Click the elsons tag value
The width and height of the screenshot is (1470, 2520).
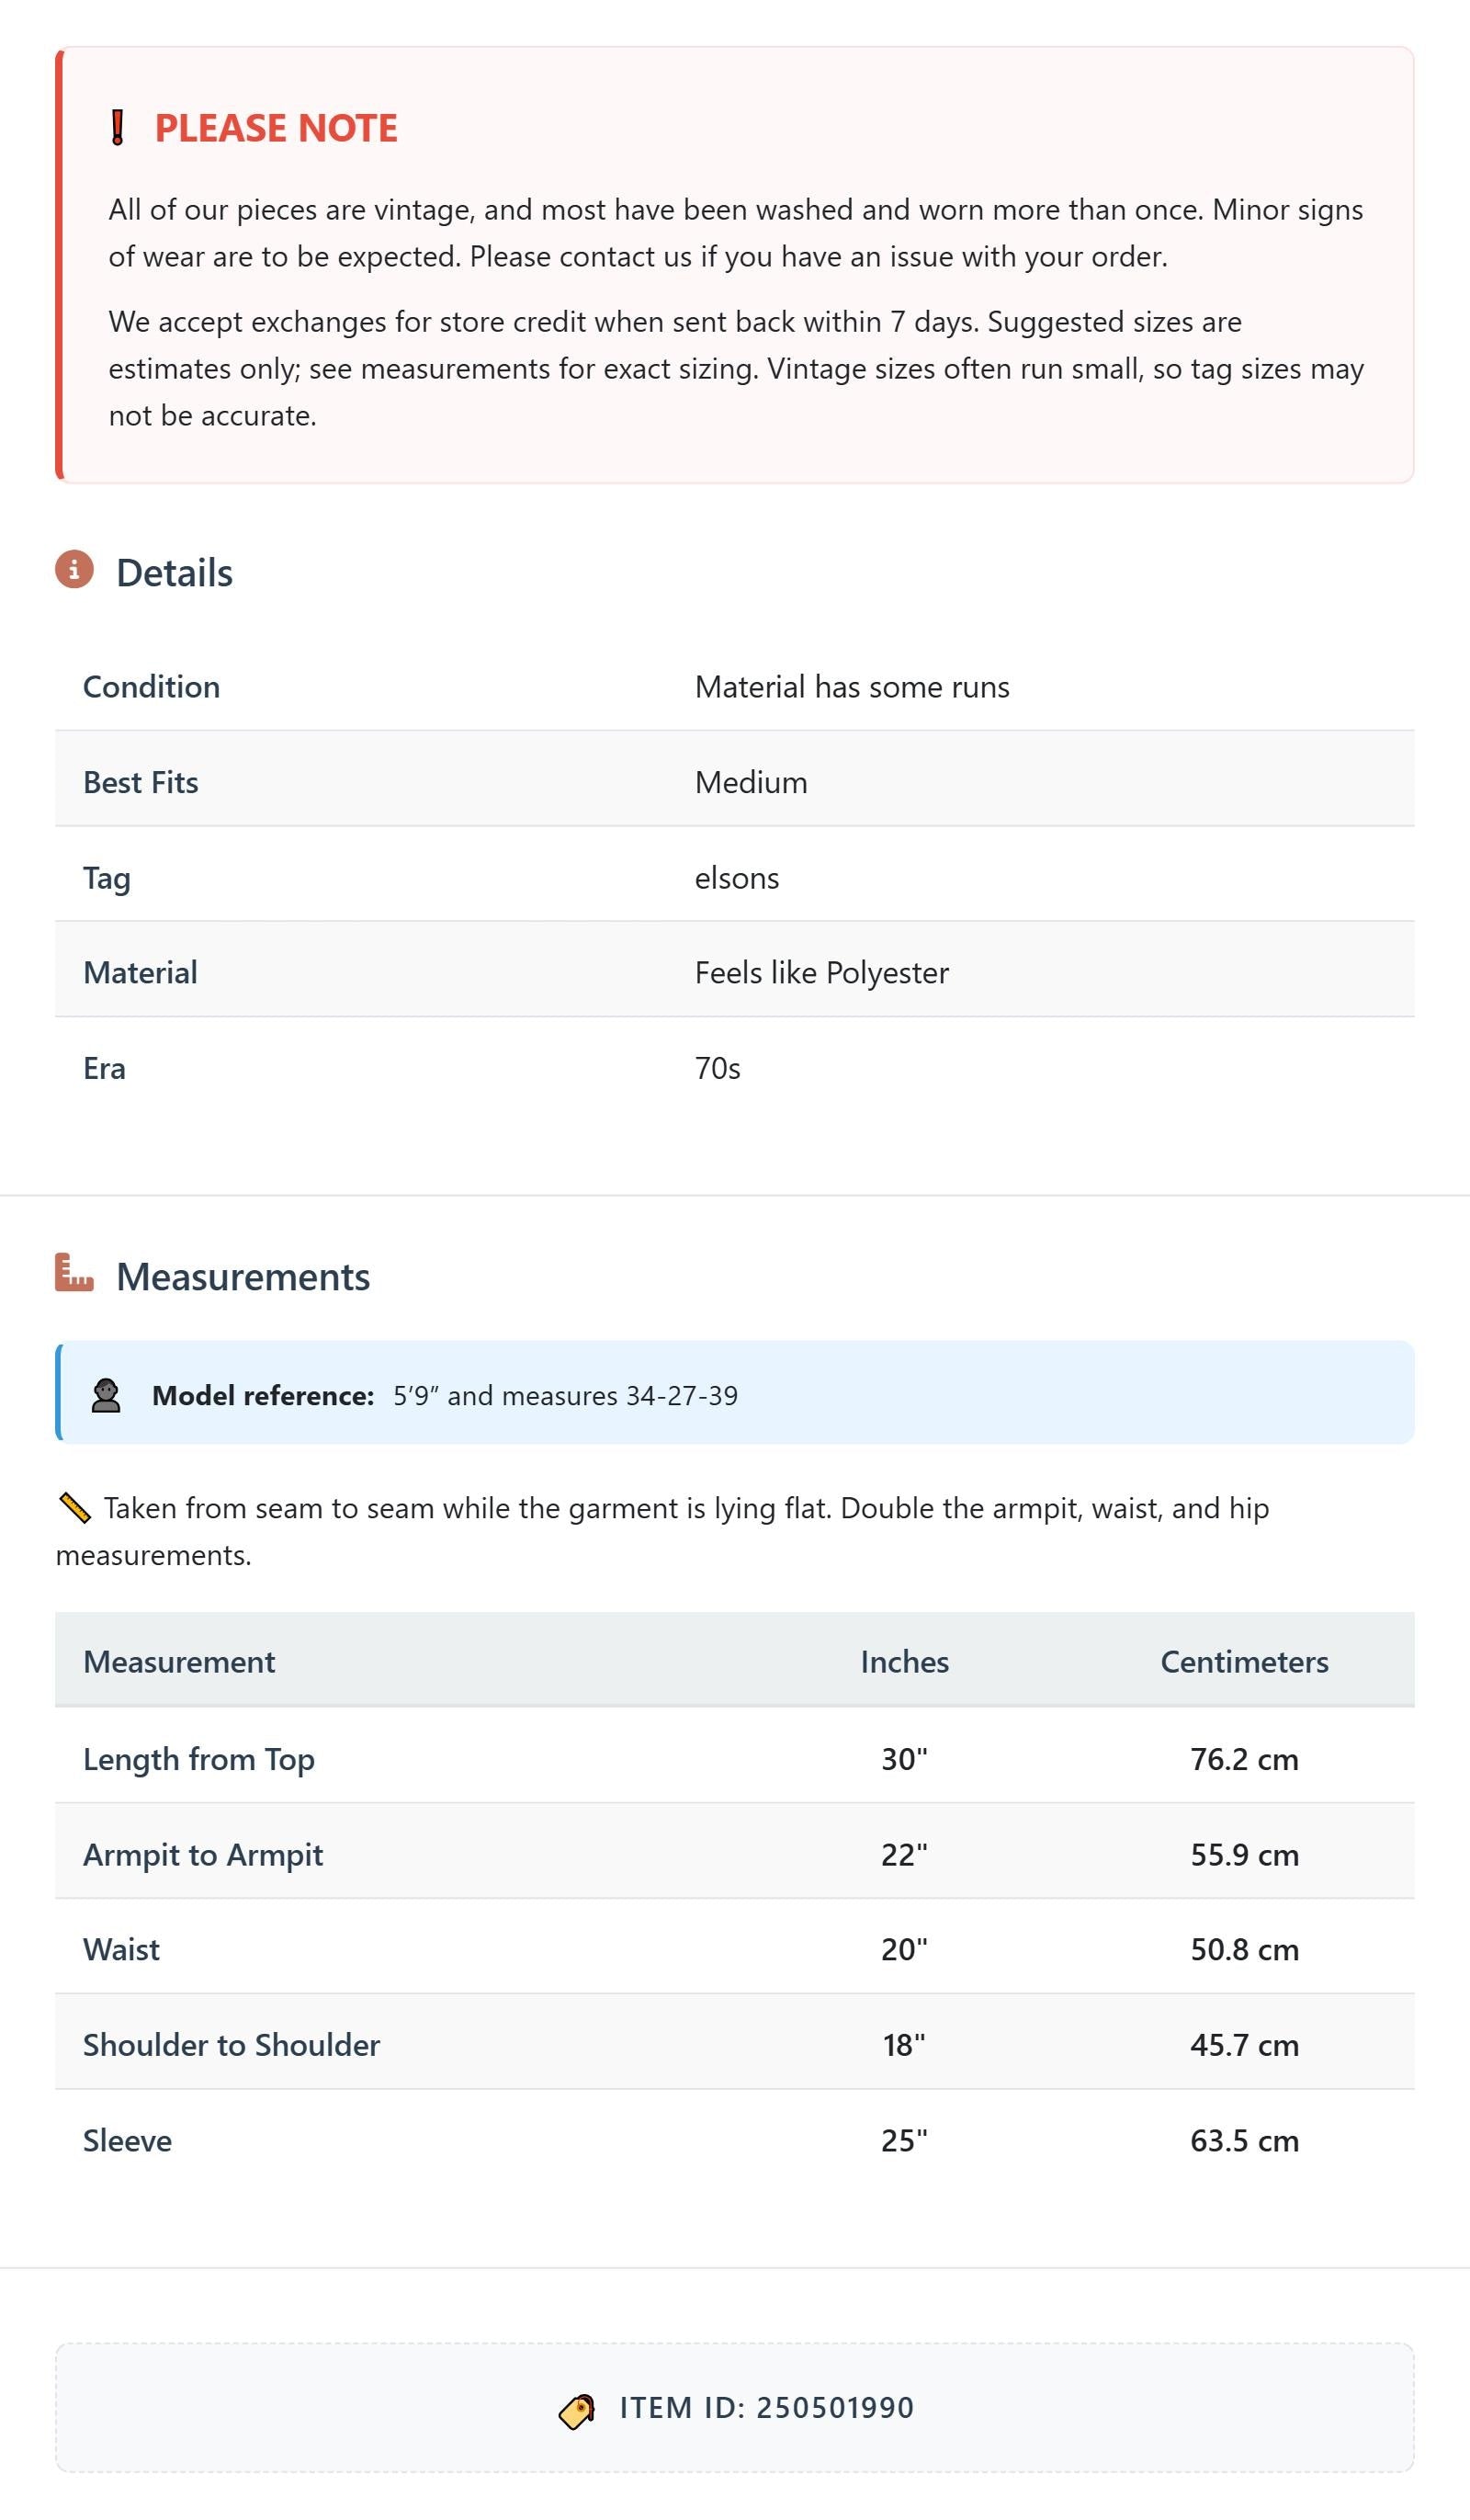(737, 878)
